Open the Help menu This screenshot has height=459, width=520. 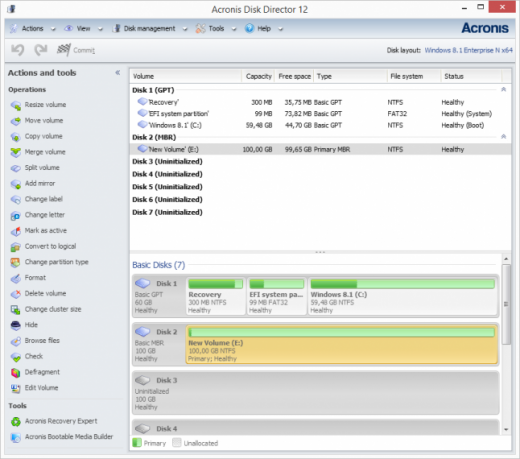click(x=264, y=29)
